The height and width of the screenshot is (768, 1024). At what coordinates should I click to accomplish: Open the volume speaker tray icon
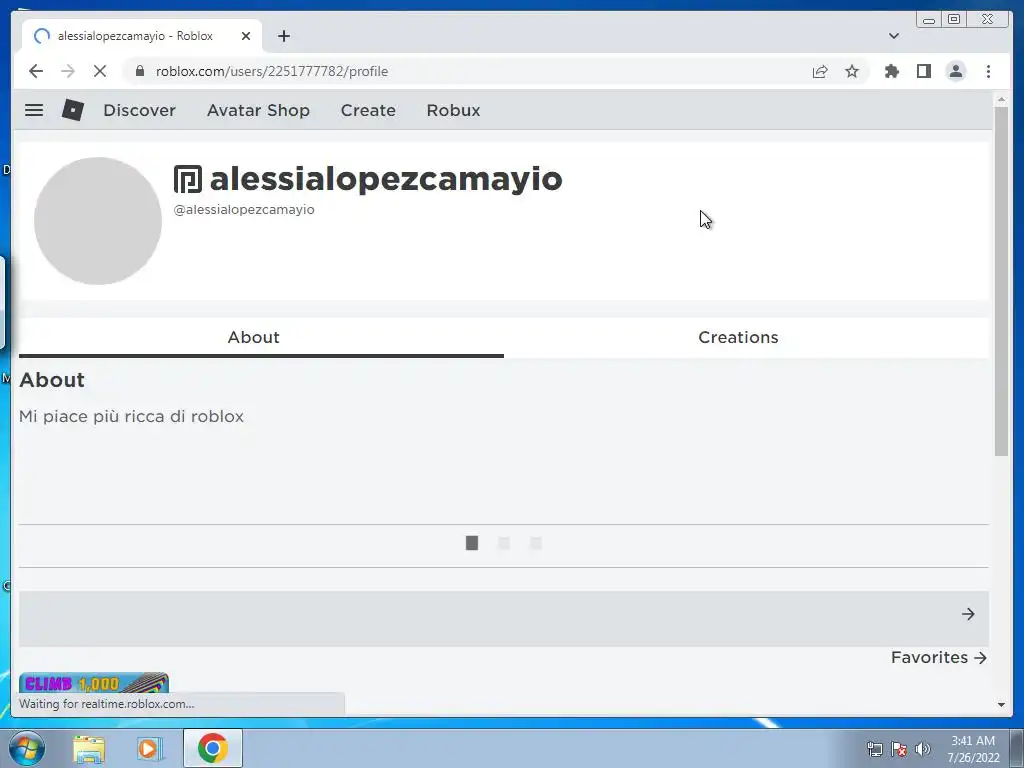point(923,749)
